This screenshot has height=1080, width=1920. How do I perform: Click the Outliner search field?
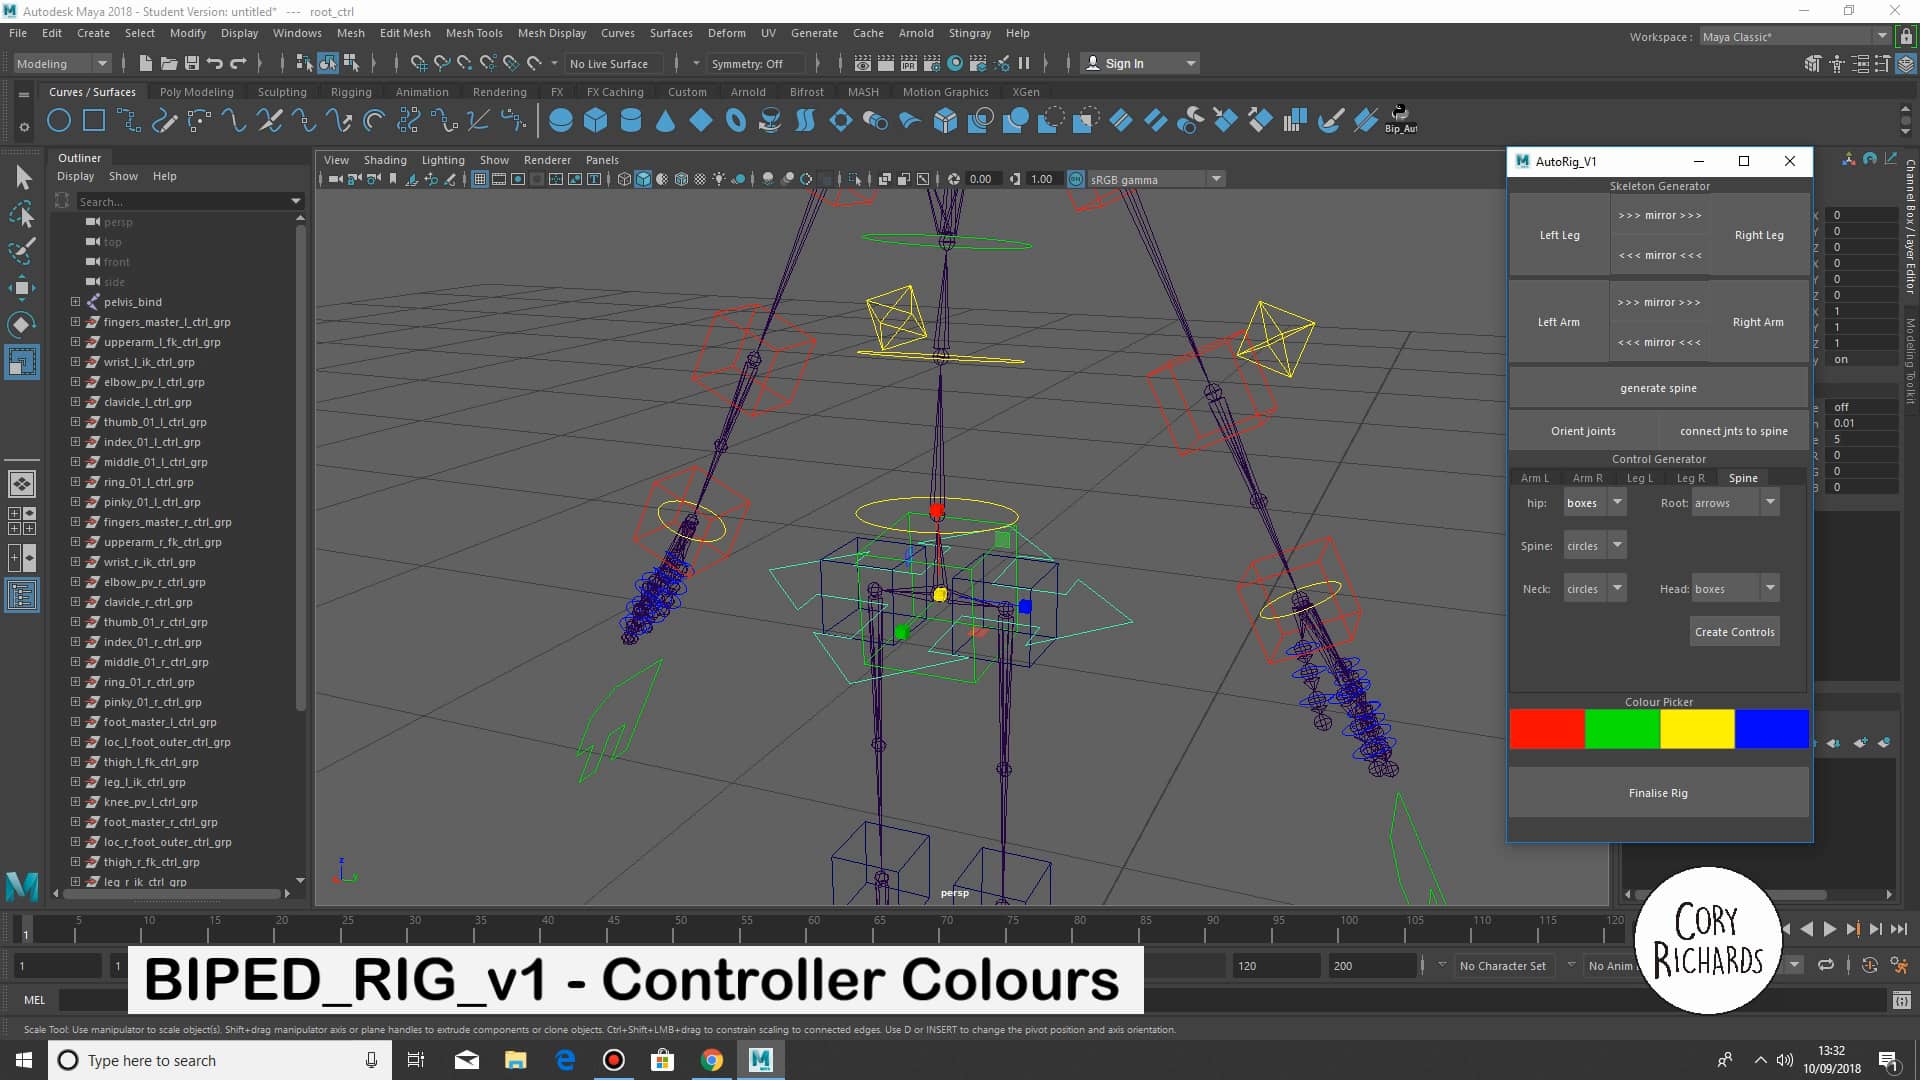(x=190, y=201)
